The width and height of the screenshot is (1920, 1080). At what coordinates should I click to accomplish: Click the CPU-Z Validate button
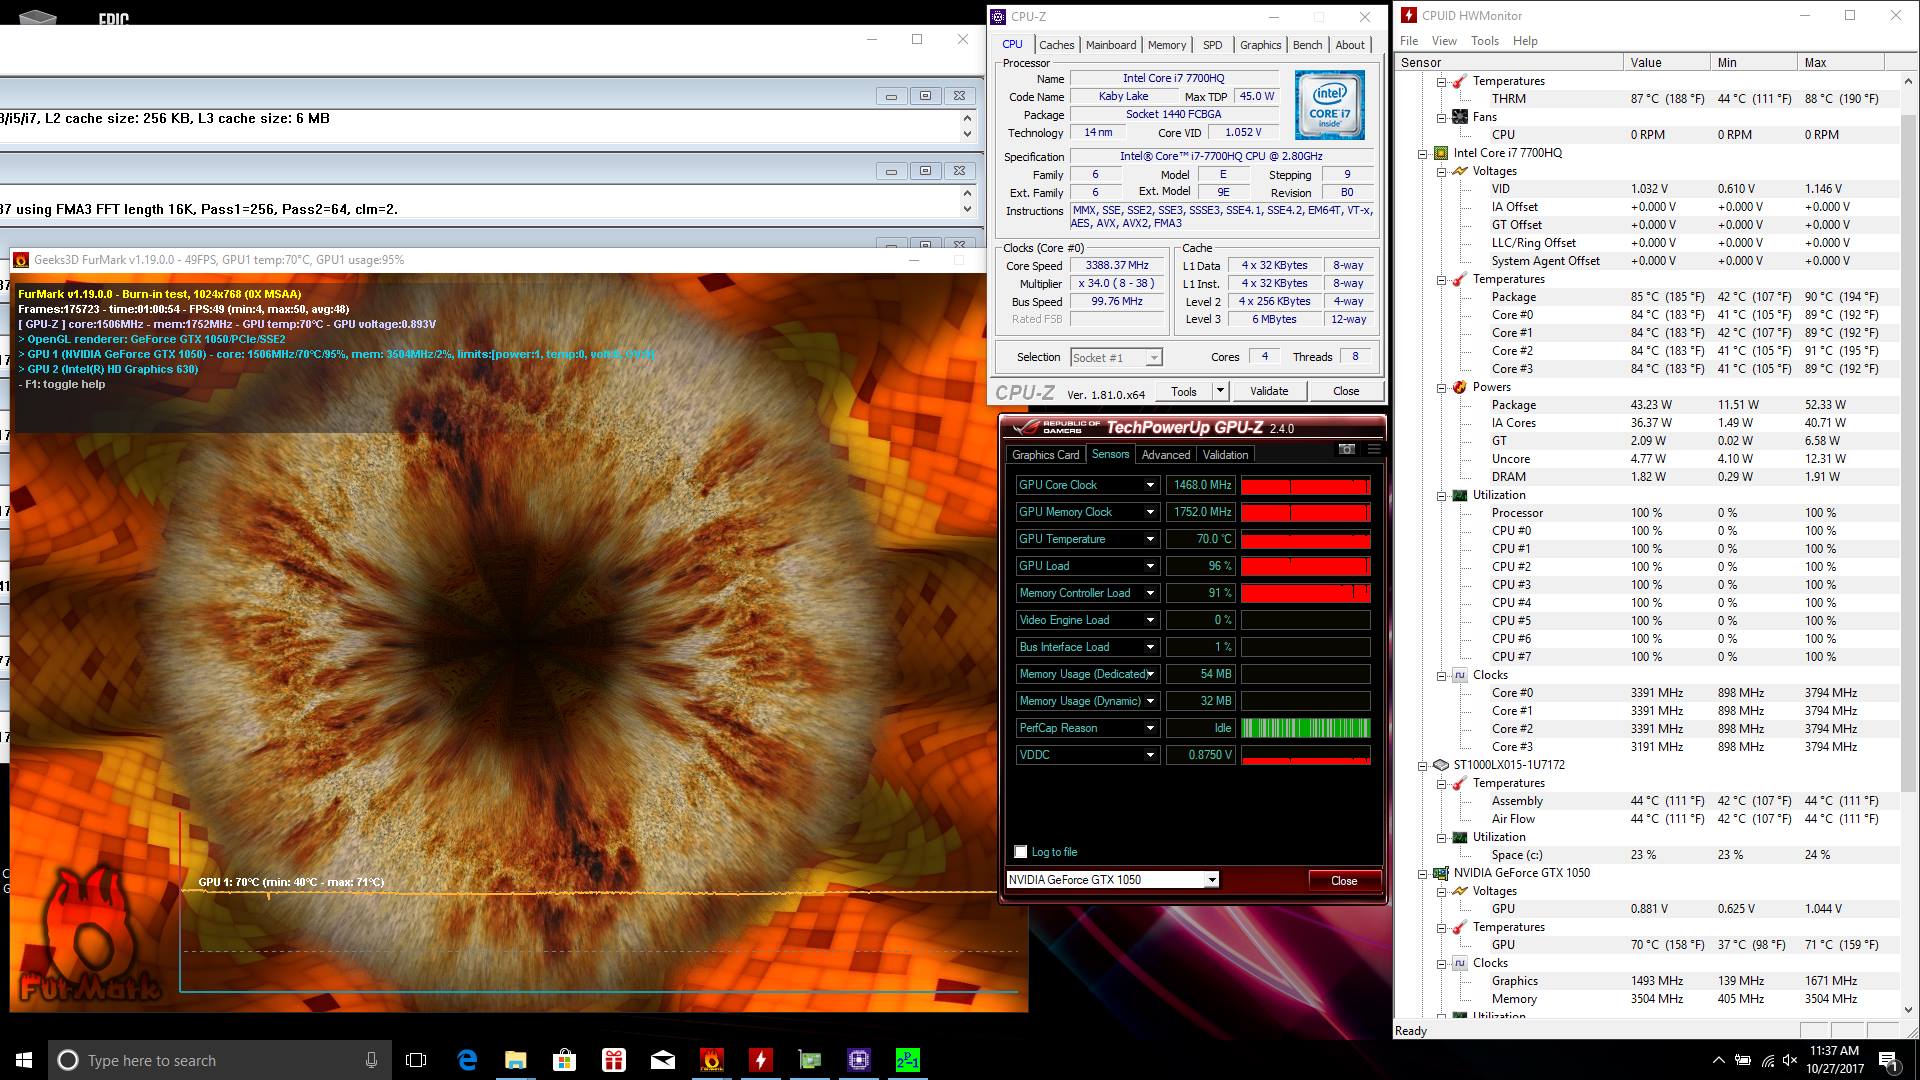(1269, 391)
